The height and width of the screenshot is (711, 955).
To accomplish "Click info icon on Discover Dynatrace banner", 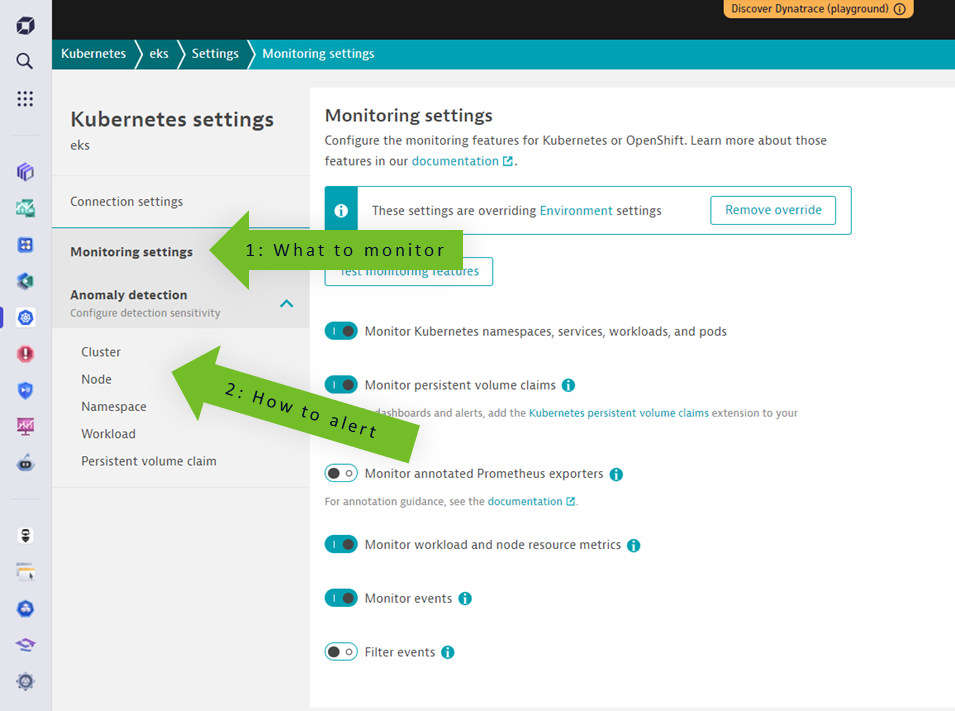I will tap(900, 9).
